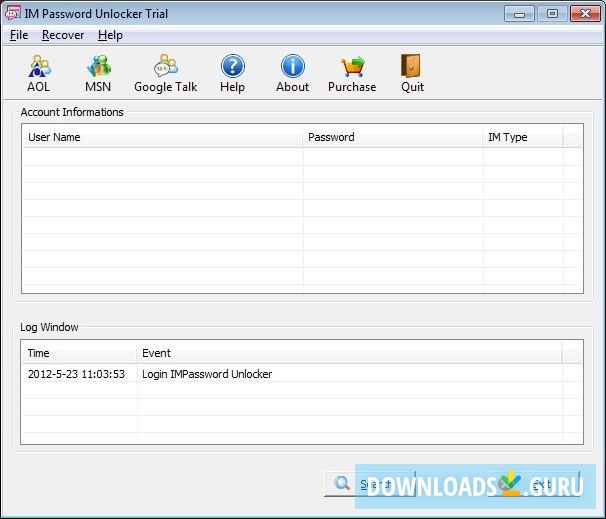
Task: Maximize the IM Password Unlocker window
Action: tap(552, 14)
